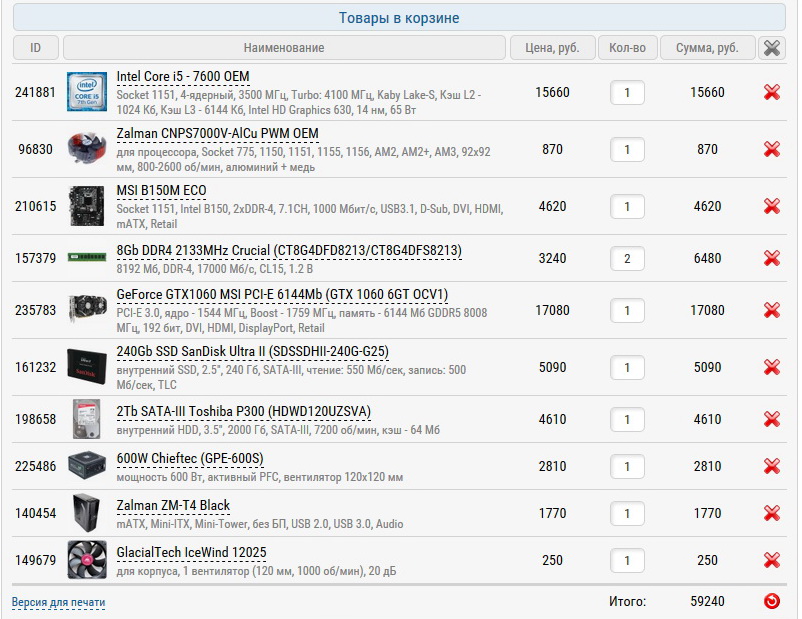Click quantity field for 600W Chieftec
The width and height of the screenshot is (802, 619).
click(627, 467)
